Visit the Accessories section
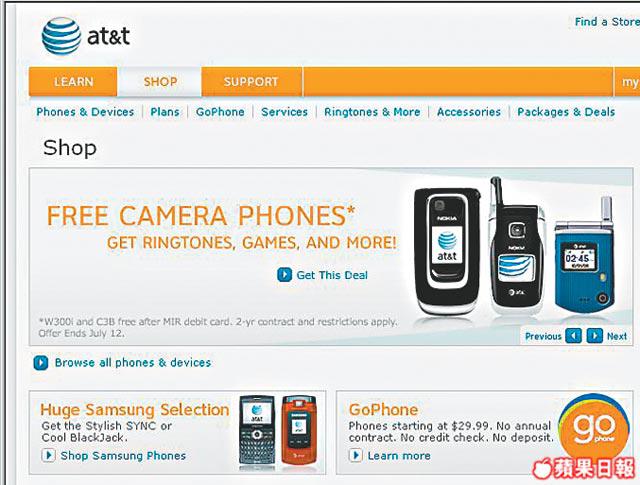Image resolution: width=640 pixels, height=485 pixels. [x=469, y=112]
